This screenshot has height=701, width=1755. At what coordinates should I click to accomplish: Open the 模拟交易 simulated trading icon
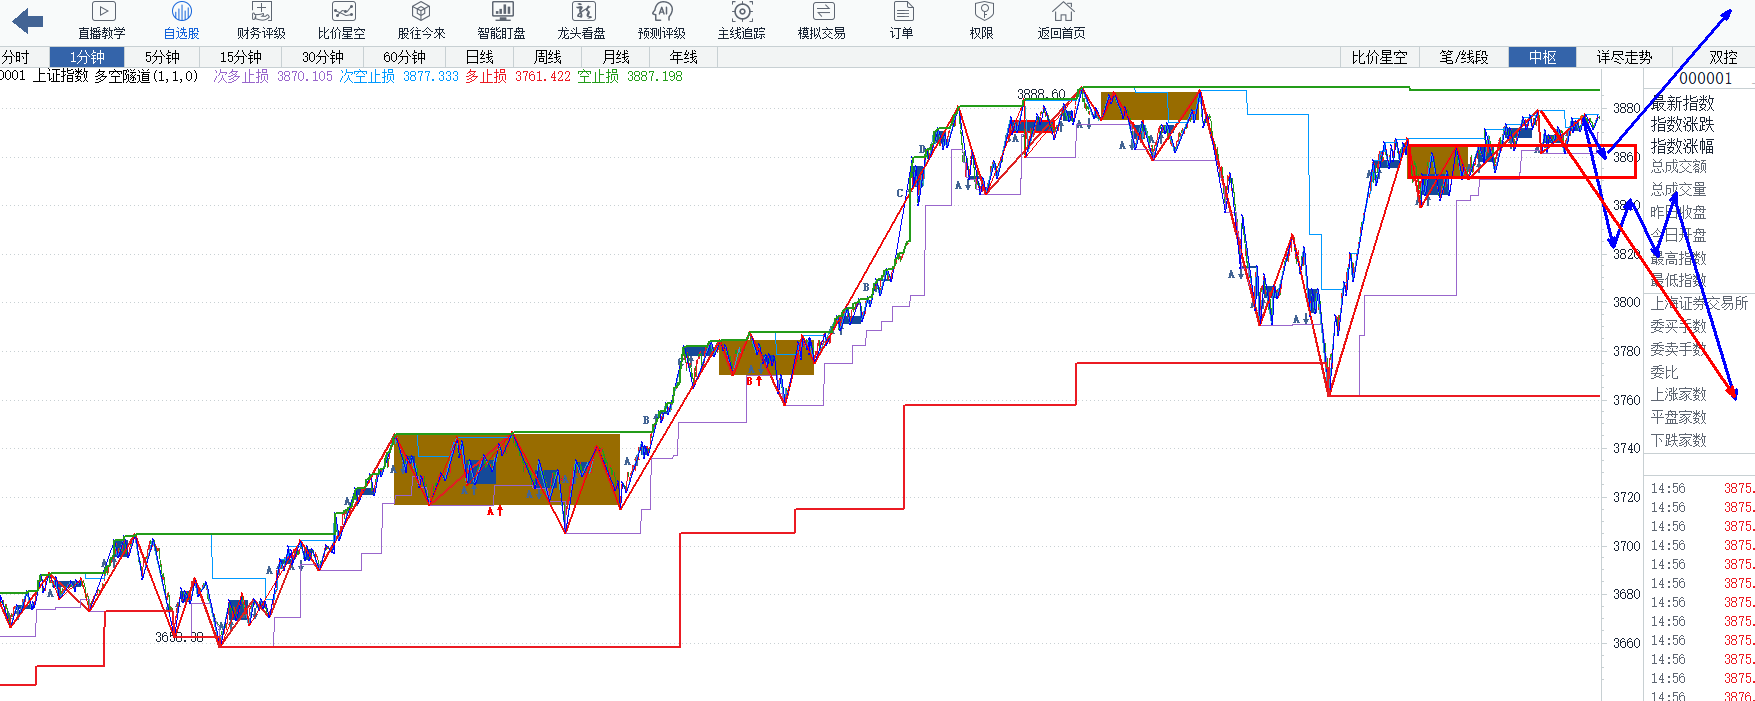(x=822, y=21)
